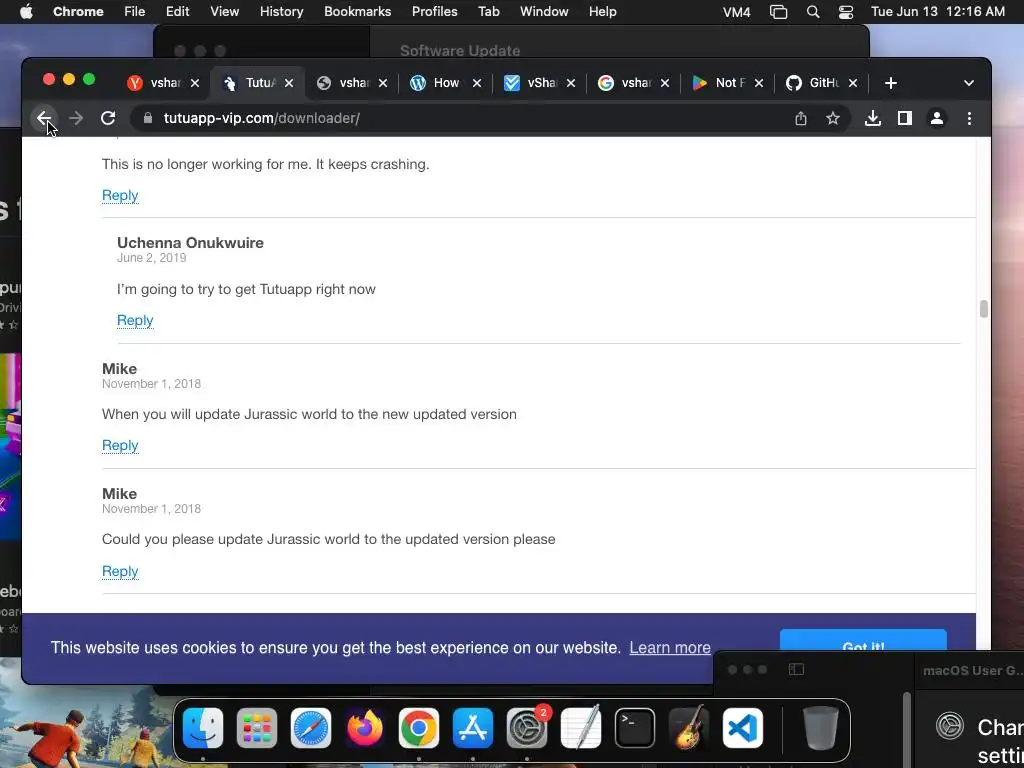
Task: Open Spotlight search in menu bar
Action: pyautogui.click(x=812, y=12)
